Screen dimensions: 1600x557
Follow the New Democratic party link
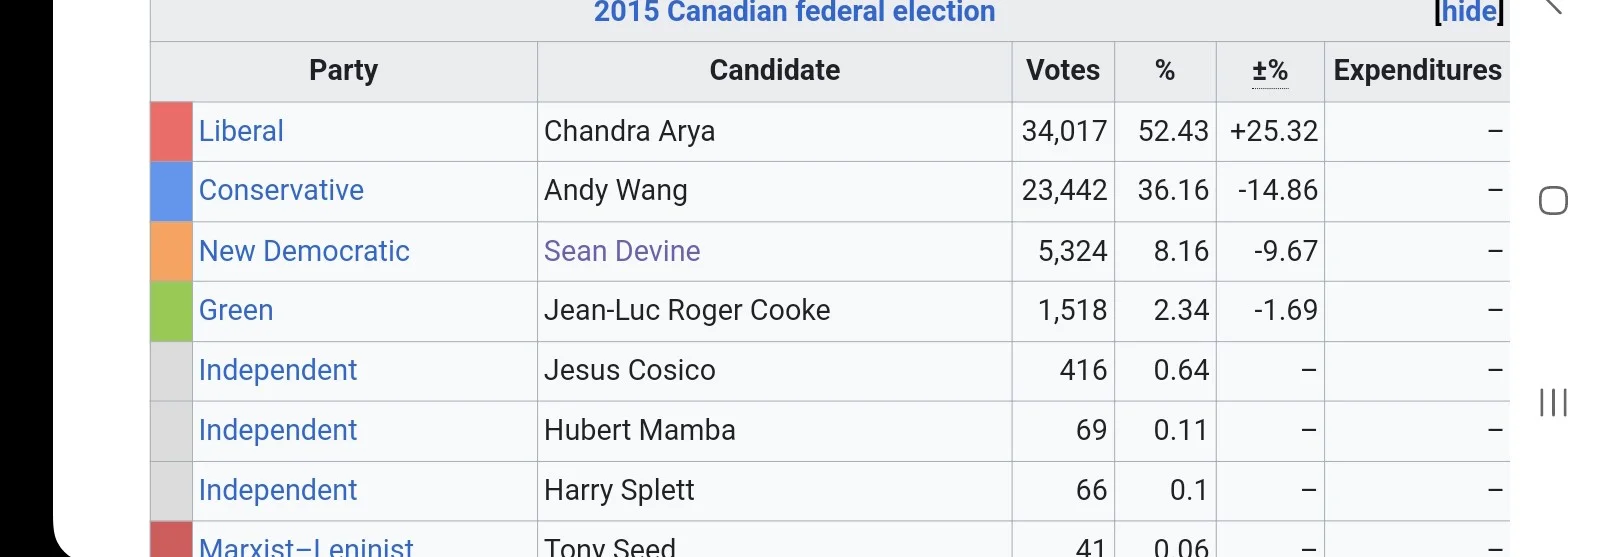tap(304, 251)
